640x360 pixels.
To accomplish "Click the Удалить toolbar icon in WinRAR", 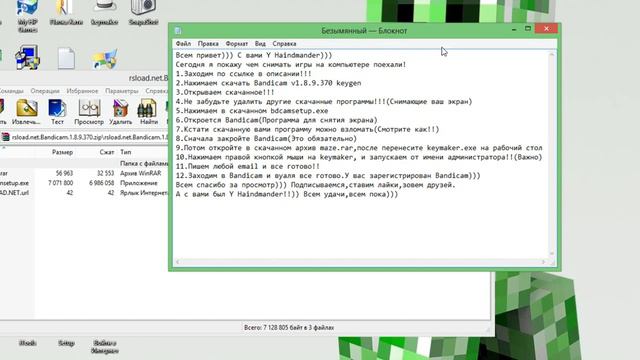I will pyautogui.click(x=120, y=112).
